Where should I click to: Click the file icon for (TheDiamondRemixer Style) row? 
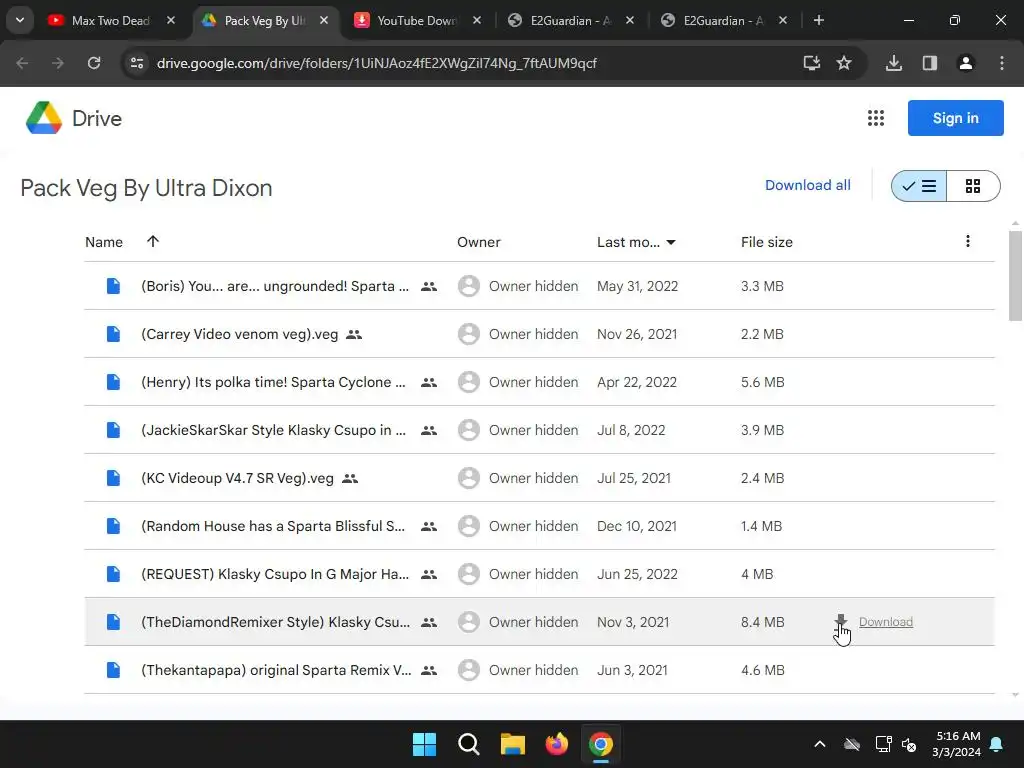pyautogui.click(x=114, y=622)
